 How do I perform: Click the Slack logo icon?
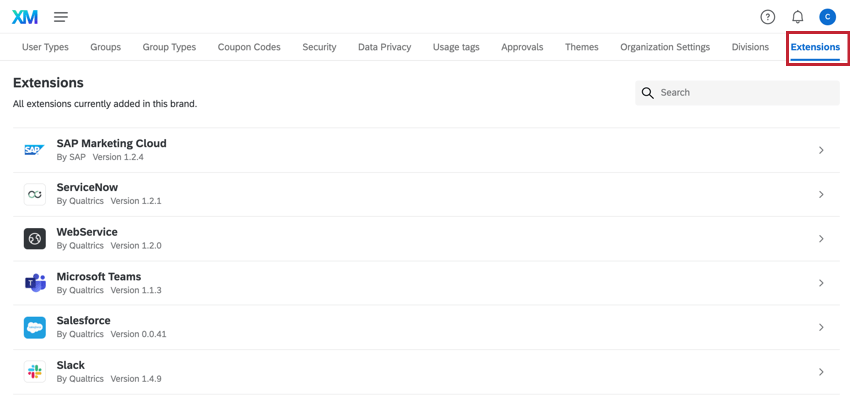(35, 372)
